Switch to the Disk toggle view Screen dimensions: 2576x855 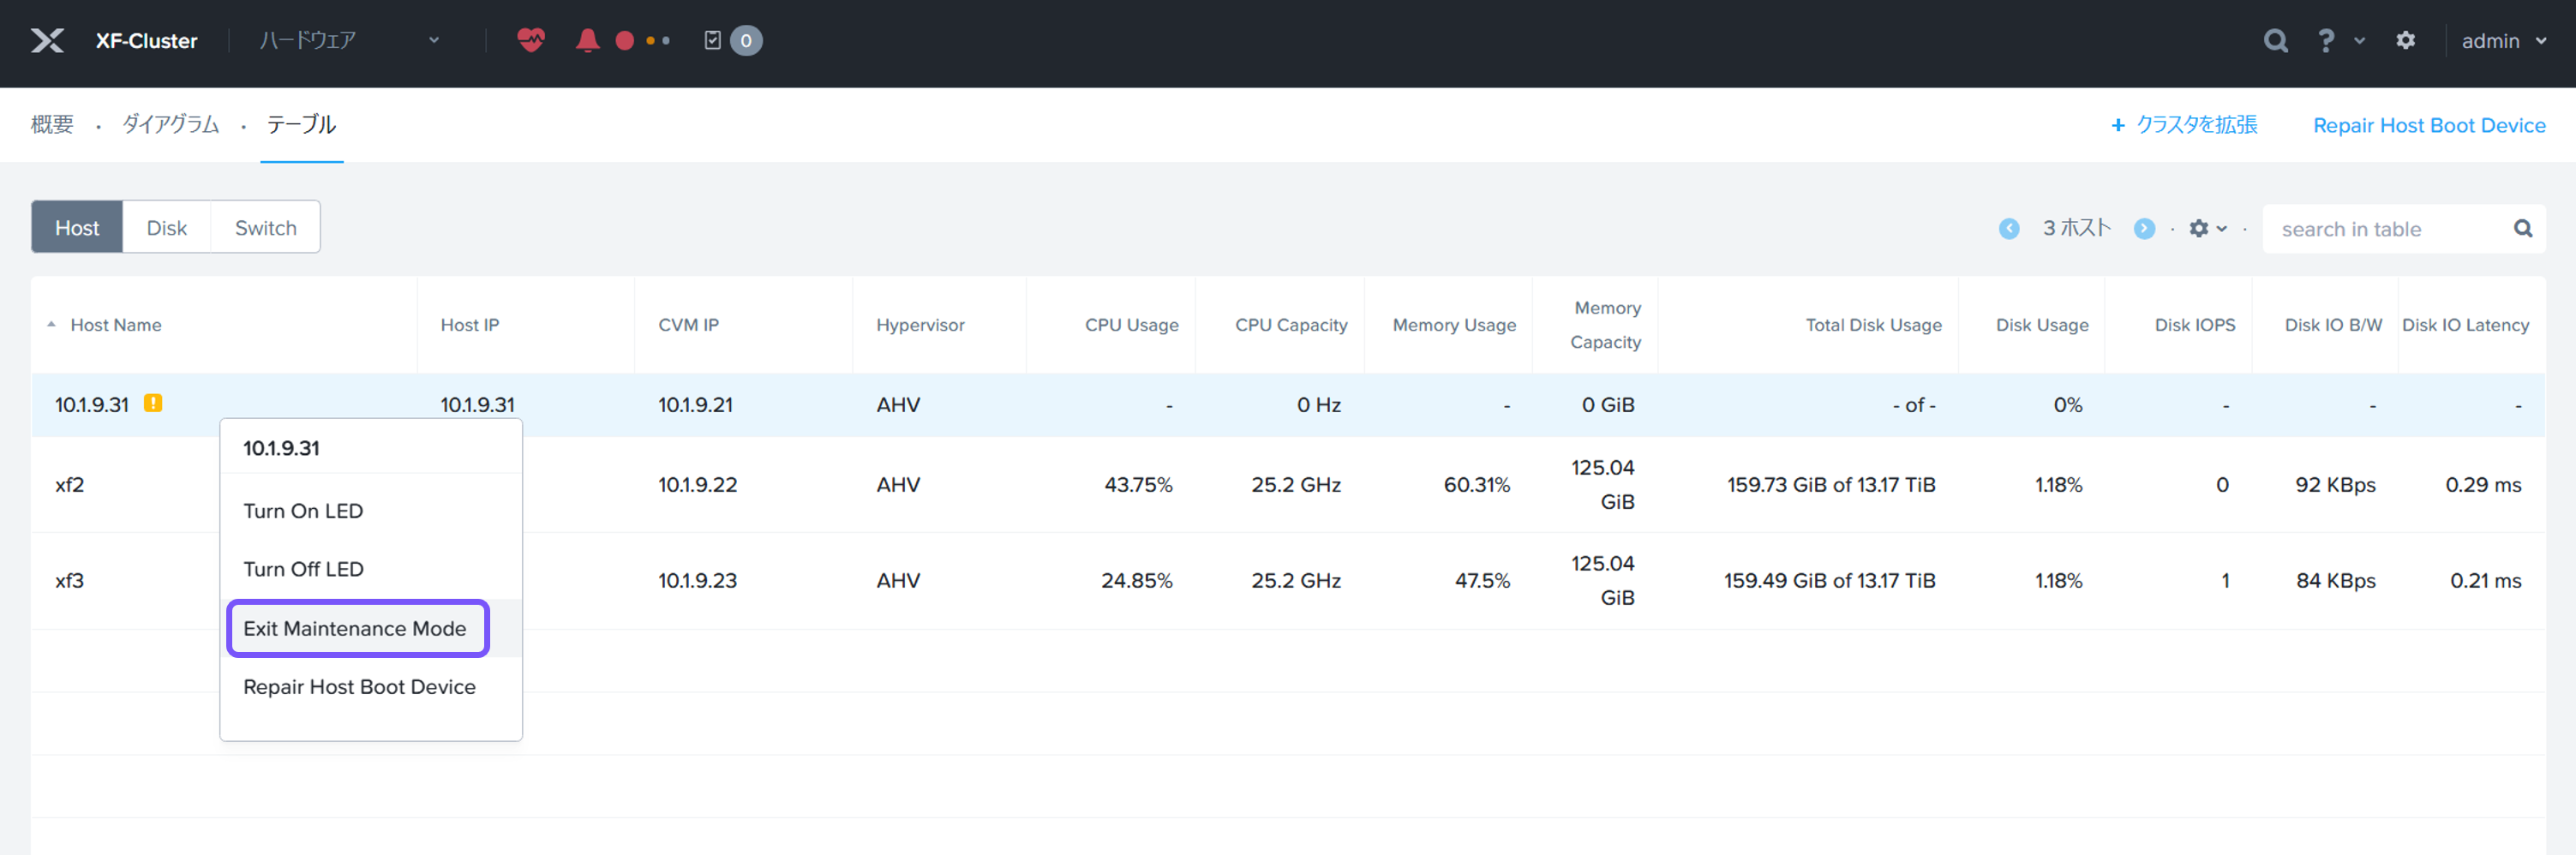point(166,228)
